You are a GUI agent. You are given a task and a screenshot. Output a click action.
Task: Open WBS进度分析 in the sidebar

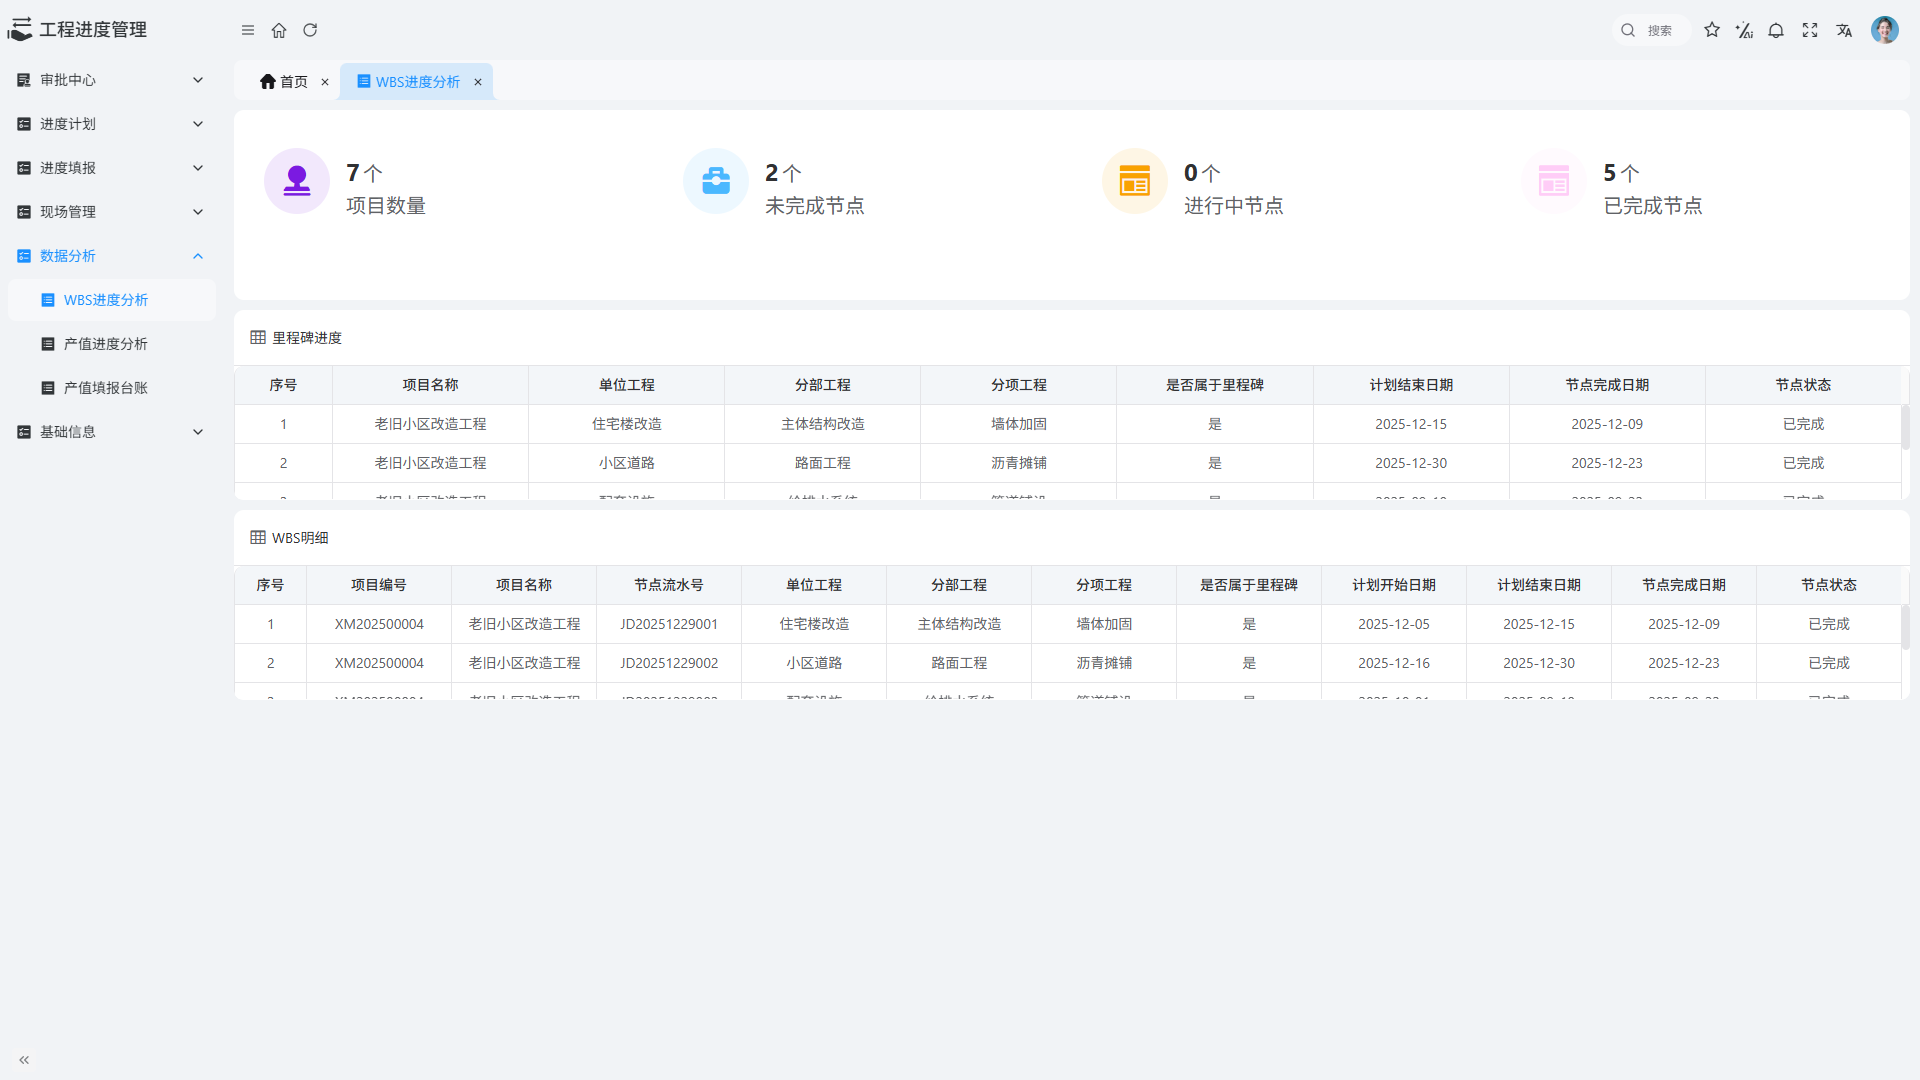[112, 300]
